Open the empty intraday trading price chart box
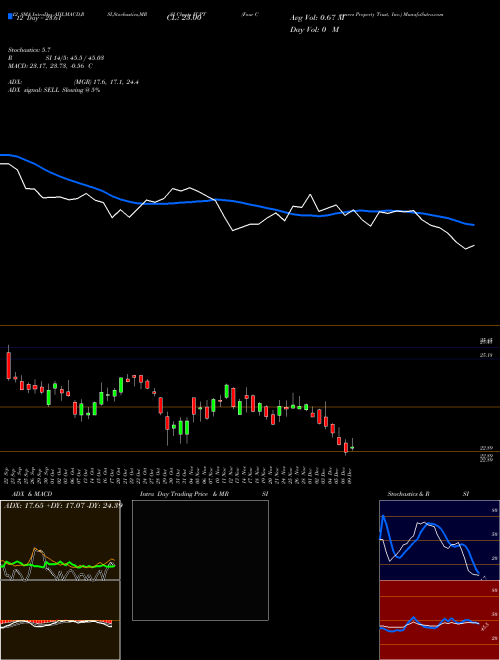The width and height of the screenshot is (500, 660). pyautogui.click(x=200, y=560)
